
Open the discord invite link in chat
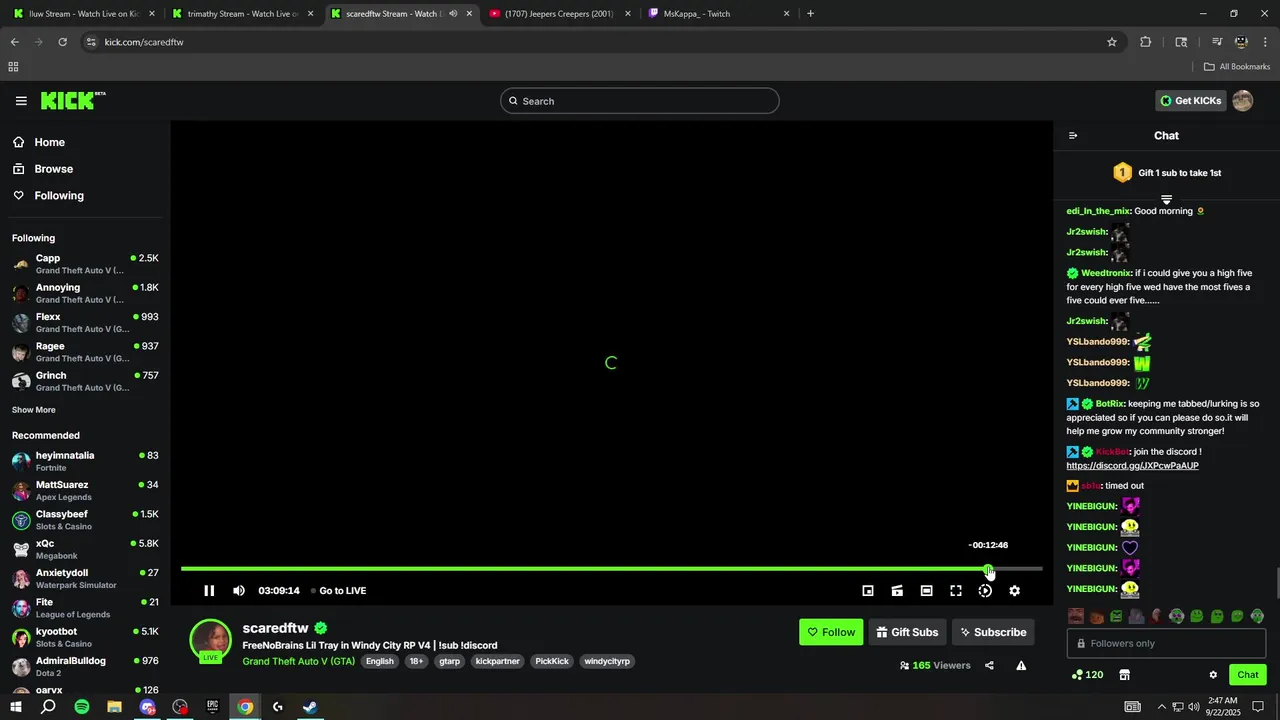click(1132, 466)
